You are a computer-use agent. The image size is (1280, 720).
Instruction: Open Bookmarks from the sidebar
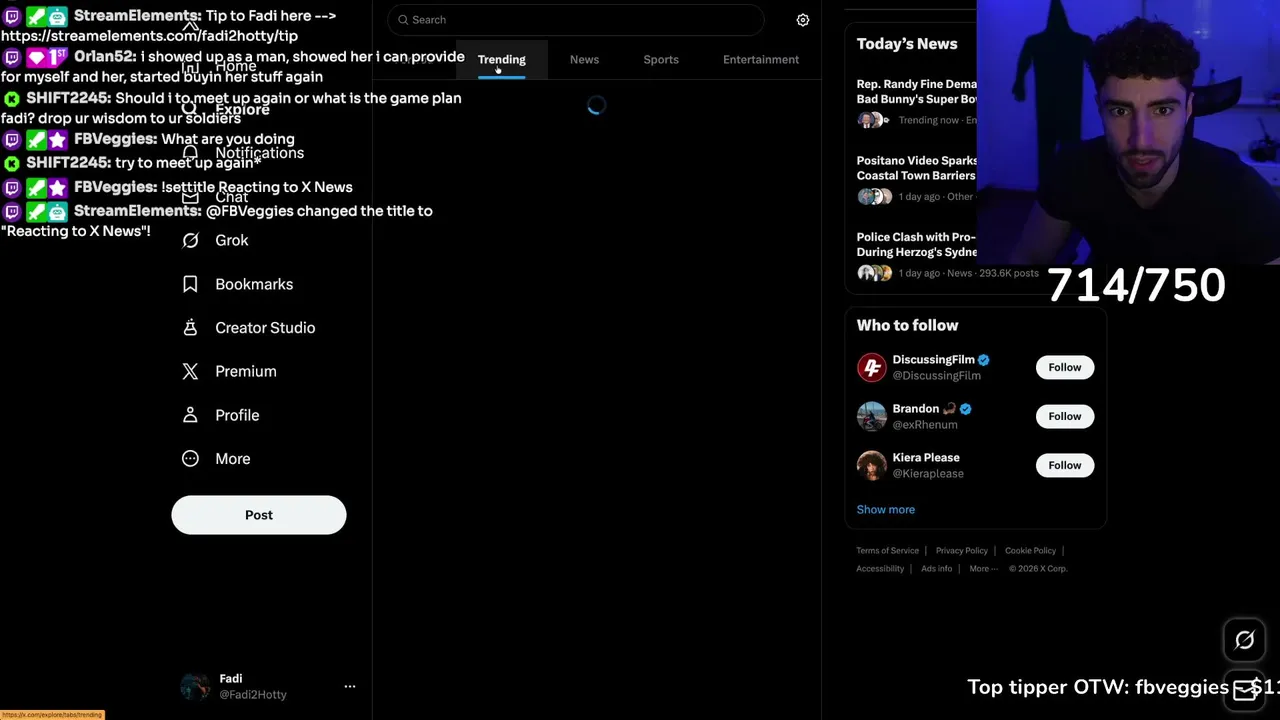(x=238, y=284)
